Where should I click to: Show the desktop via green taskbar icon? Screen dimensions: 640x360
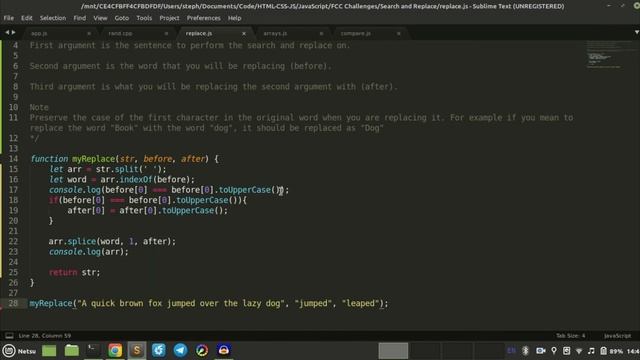pos(49,351)
